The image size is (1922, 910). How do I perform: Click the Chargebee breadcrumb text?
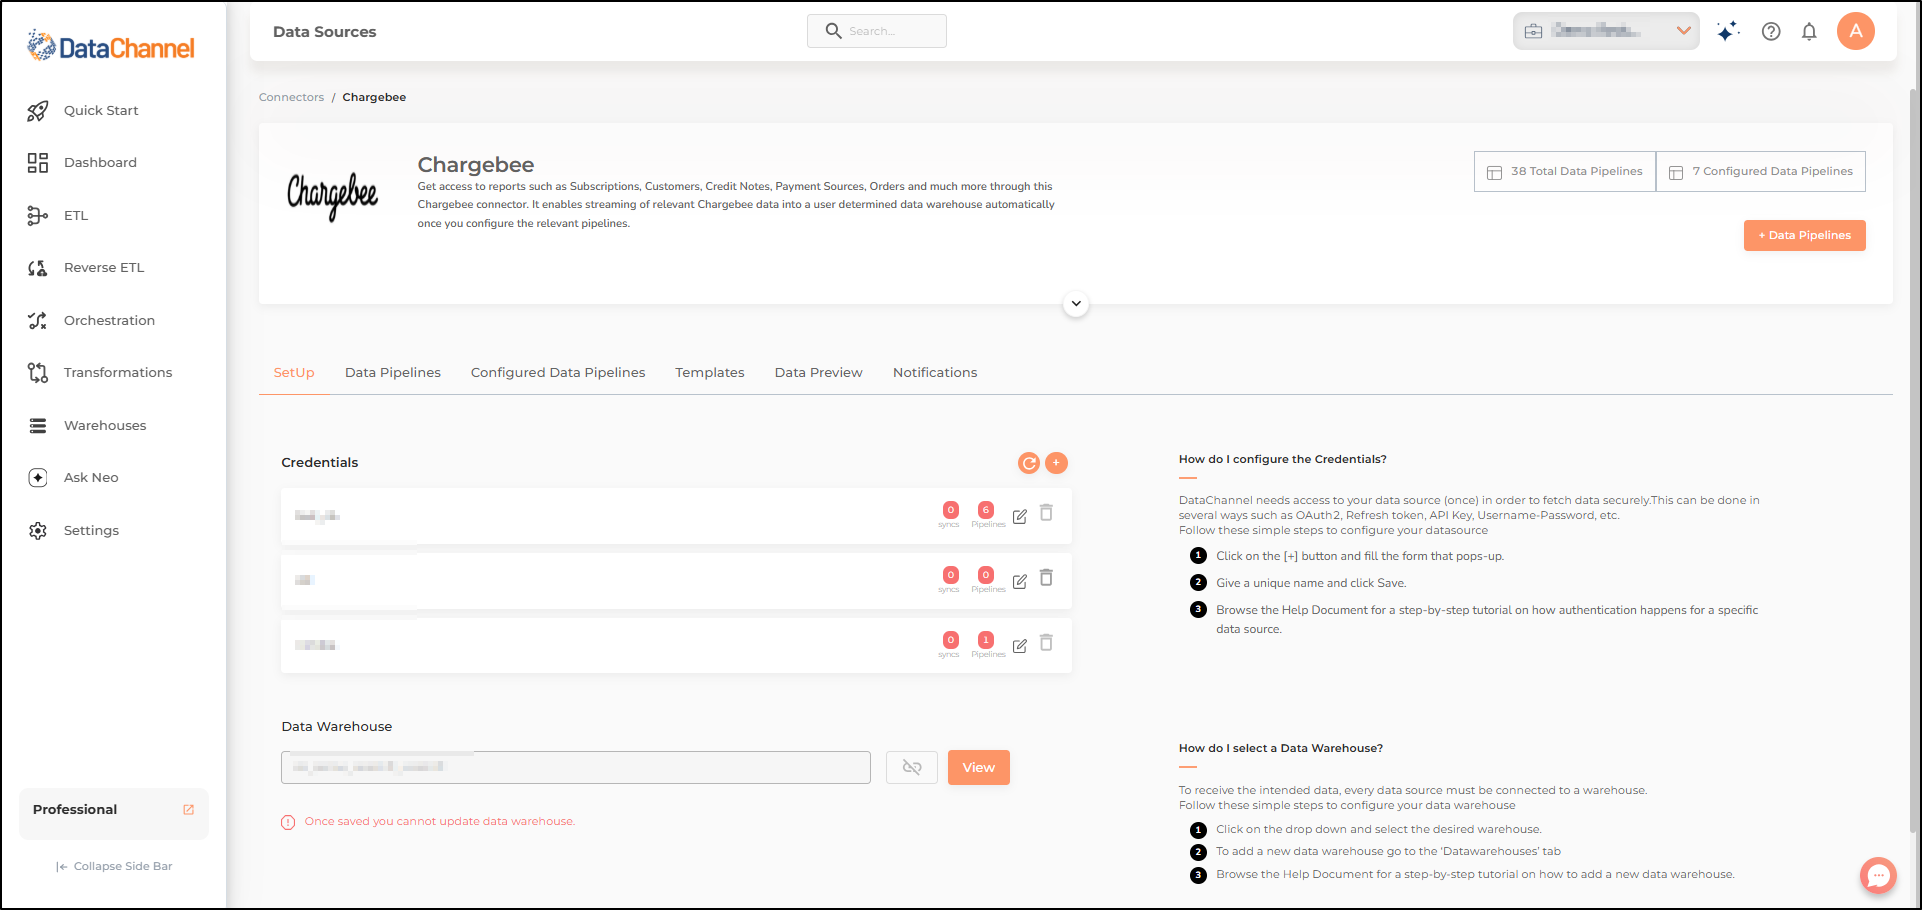(x=374, y=98)
